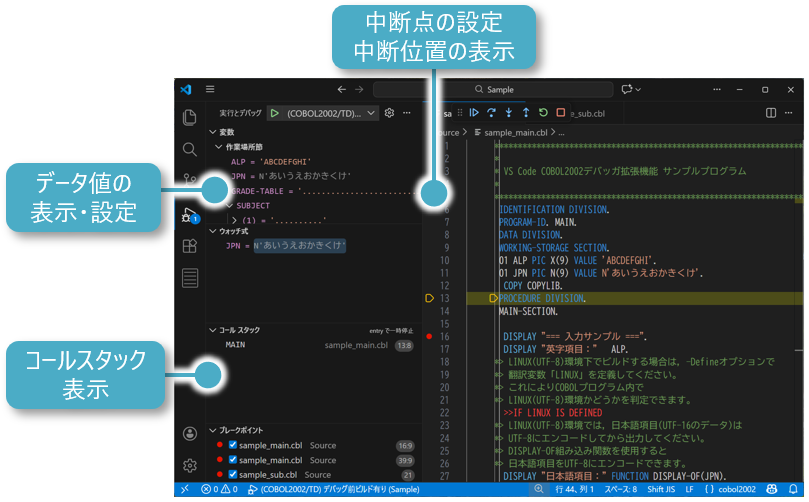Open notifications bell in status bar

point(793,489)
